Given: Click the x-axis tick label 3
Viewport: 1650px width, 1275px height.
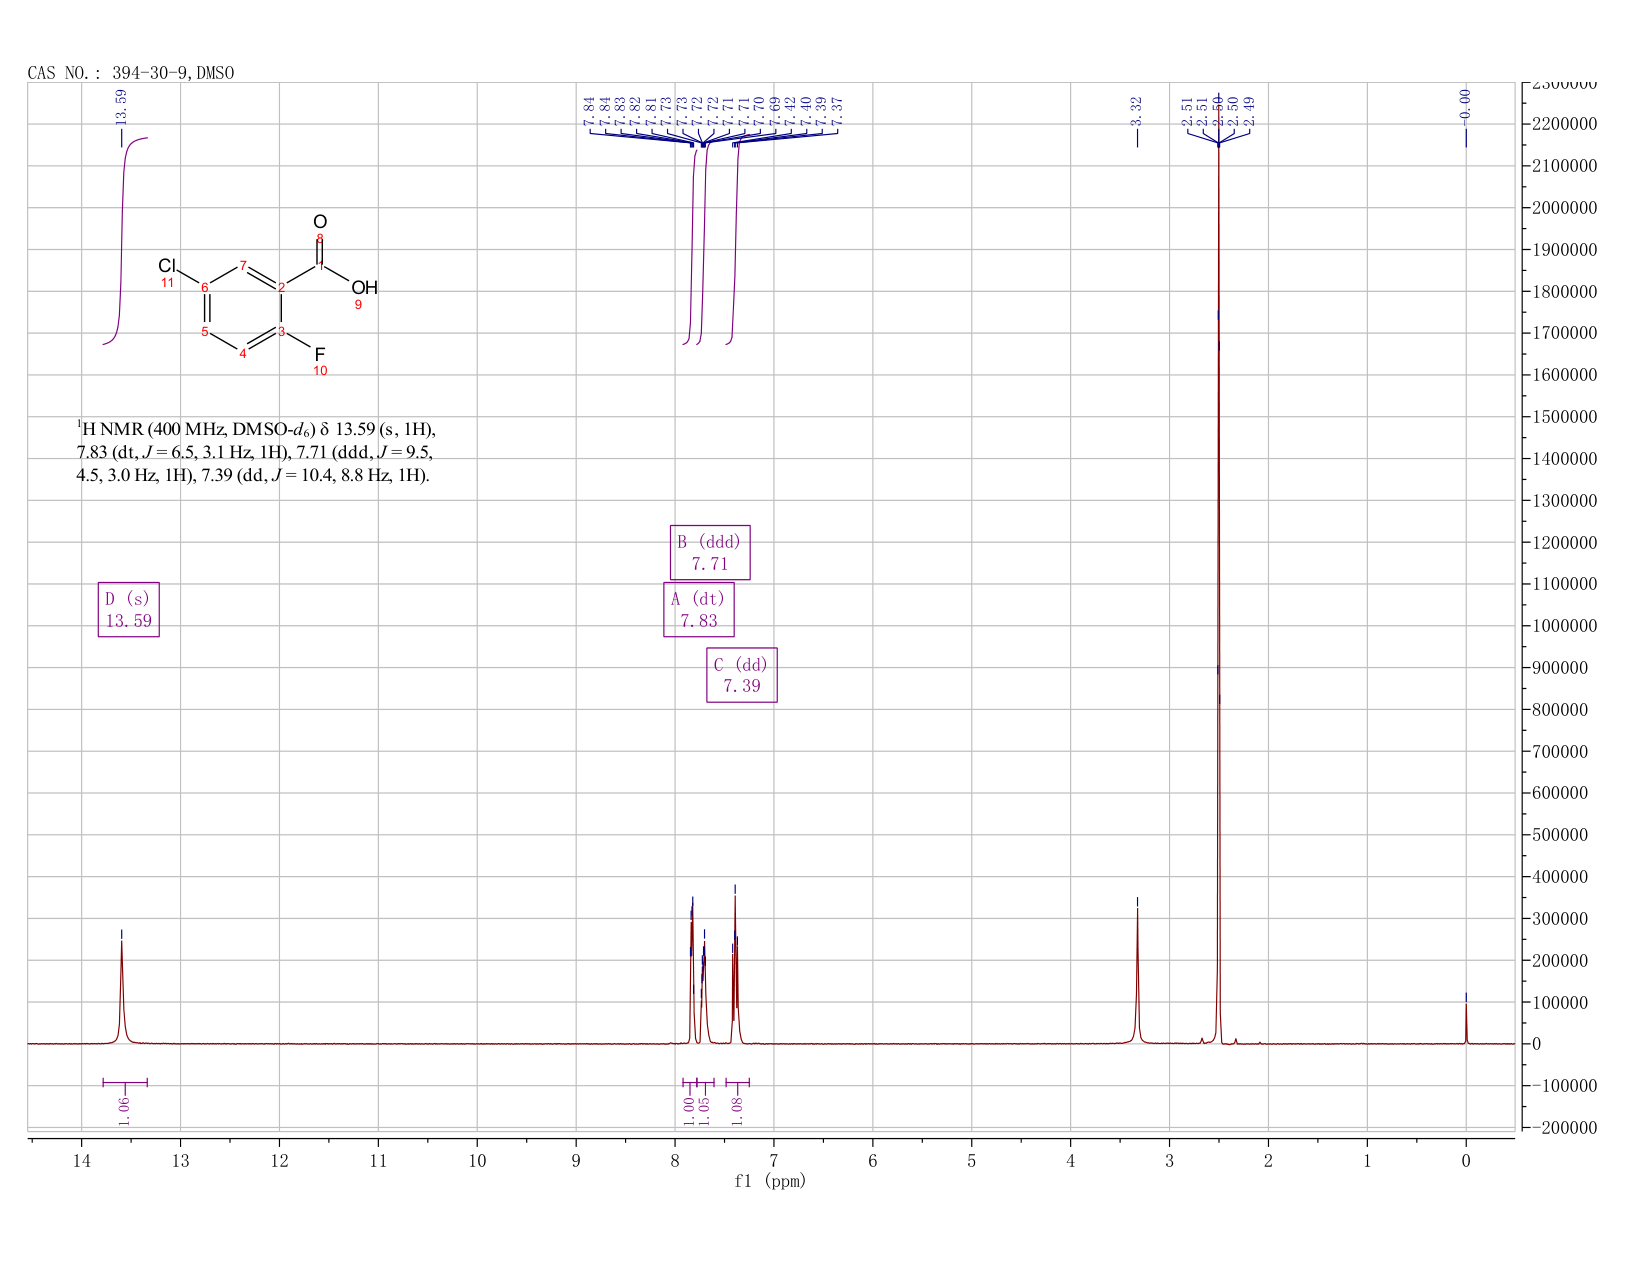Looking at the screenshot, I should (1169, 1160).
